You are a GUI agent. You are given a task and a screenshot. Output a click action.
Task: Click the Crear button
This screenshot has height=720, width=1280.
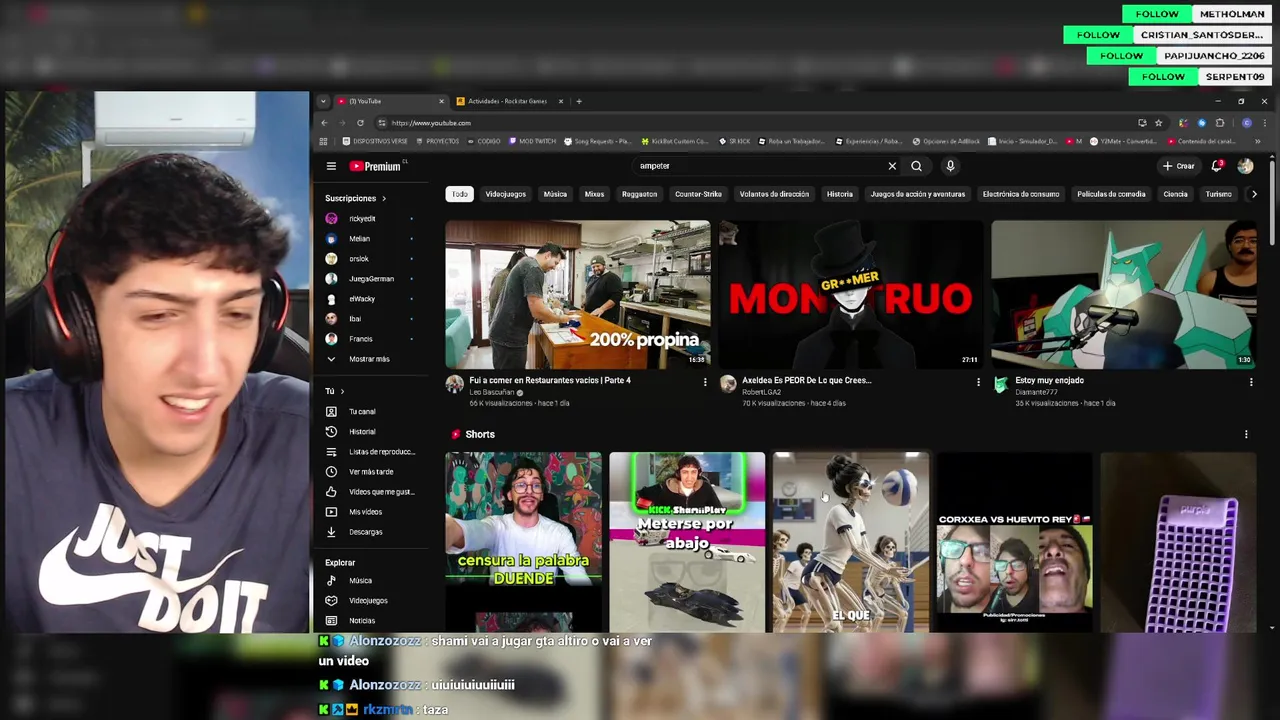(x=1179, y=166)
